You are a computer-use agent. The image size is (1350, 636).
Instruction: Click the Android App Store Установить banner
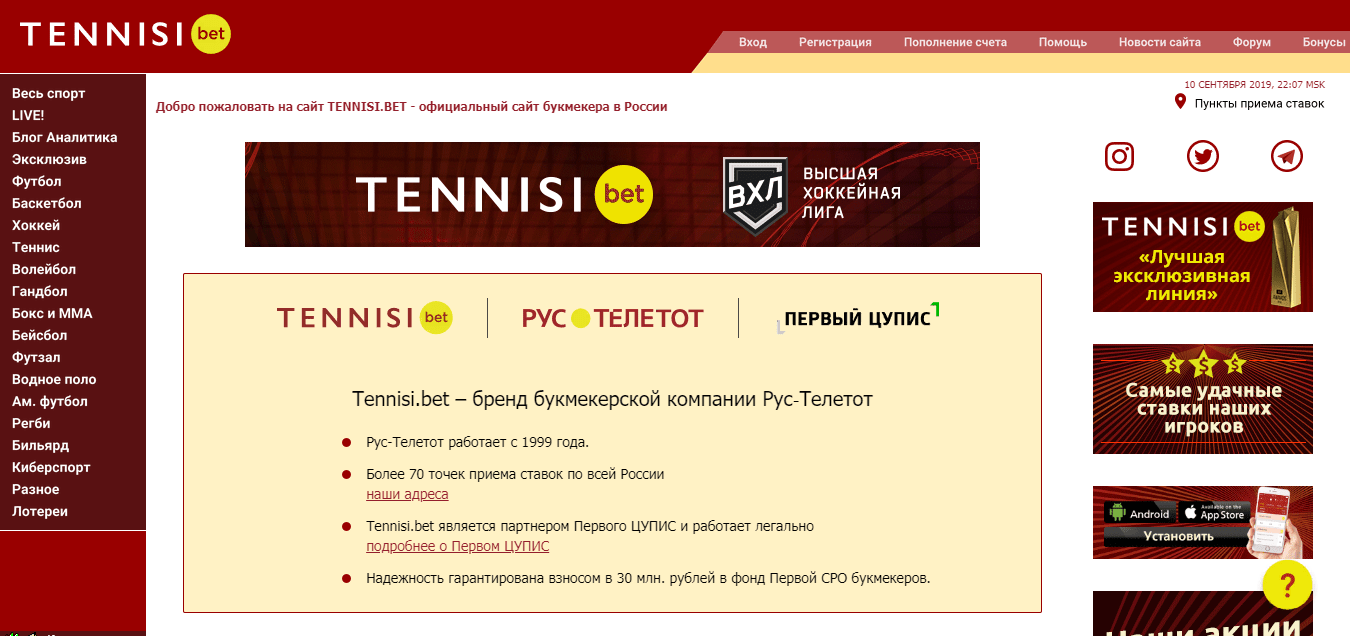tap(1203, 522)
